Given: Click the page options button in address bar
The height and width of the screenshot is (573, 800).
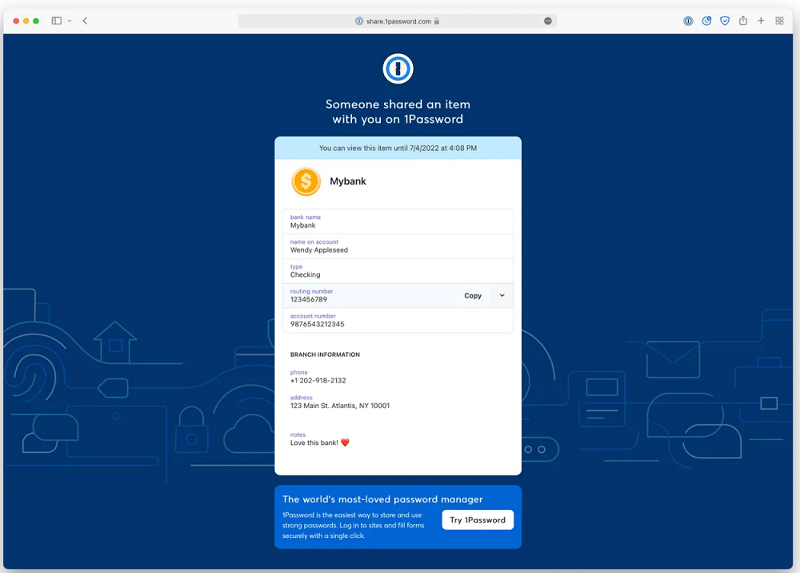Looking at the screenshot, I should coord(548,21).
